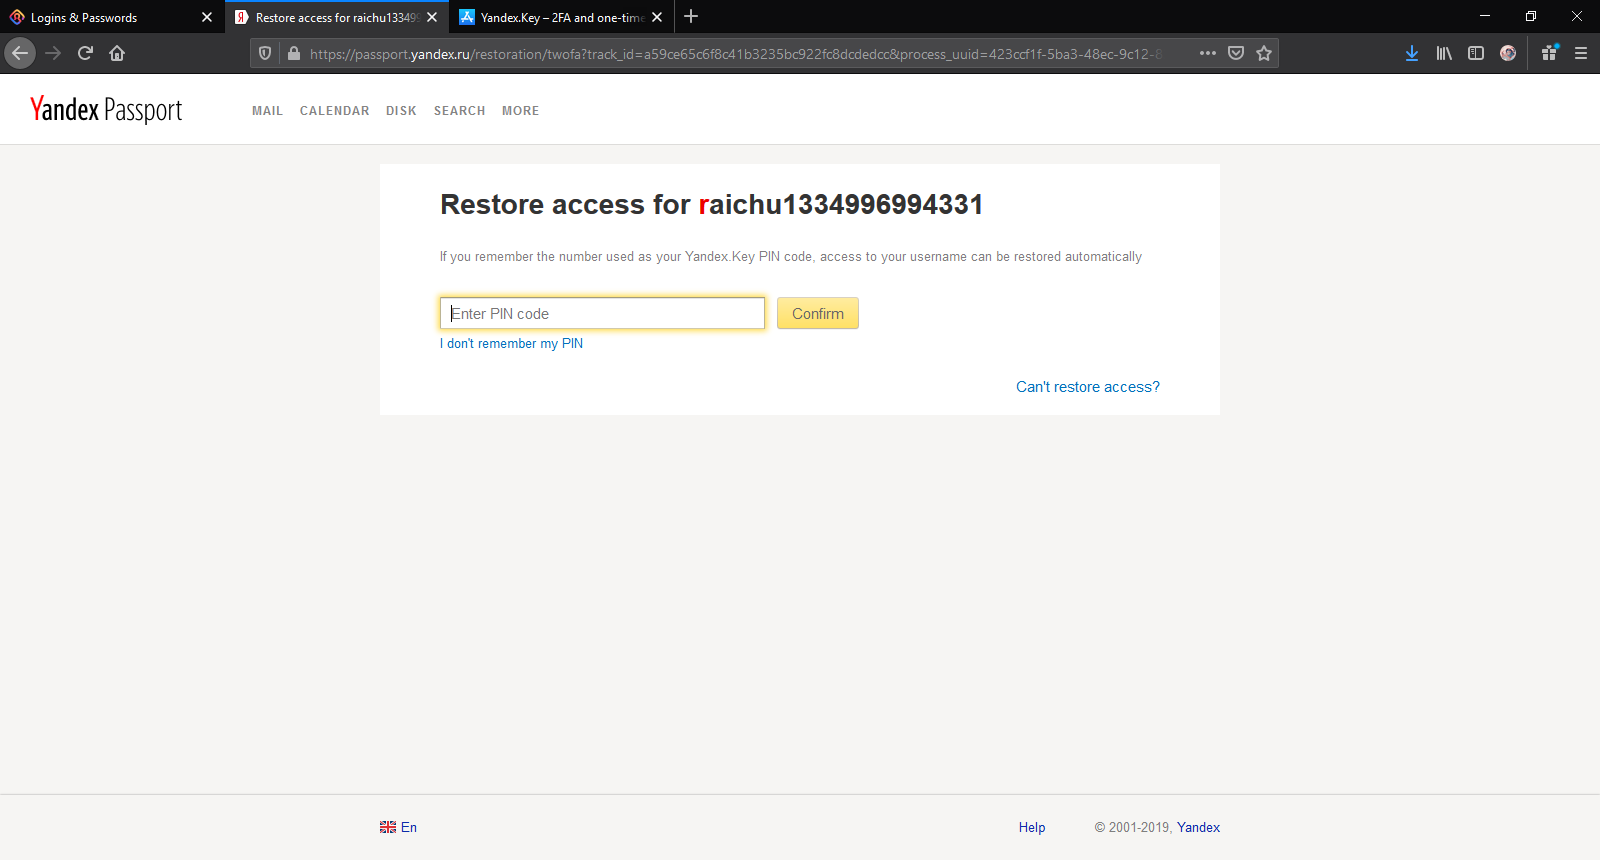
Task: Open the Firefox home page
Action: pos(117,53)
